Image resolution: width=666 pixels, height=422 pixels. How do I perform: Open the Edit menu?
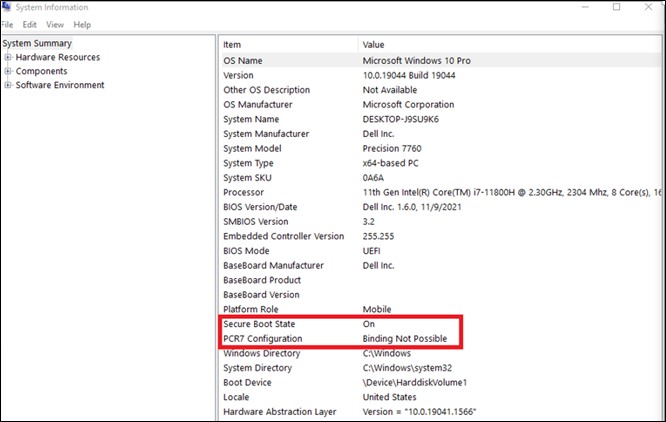click(30, 24)
